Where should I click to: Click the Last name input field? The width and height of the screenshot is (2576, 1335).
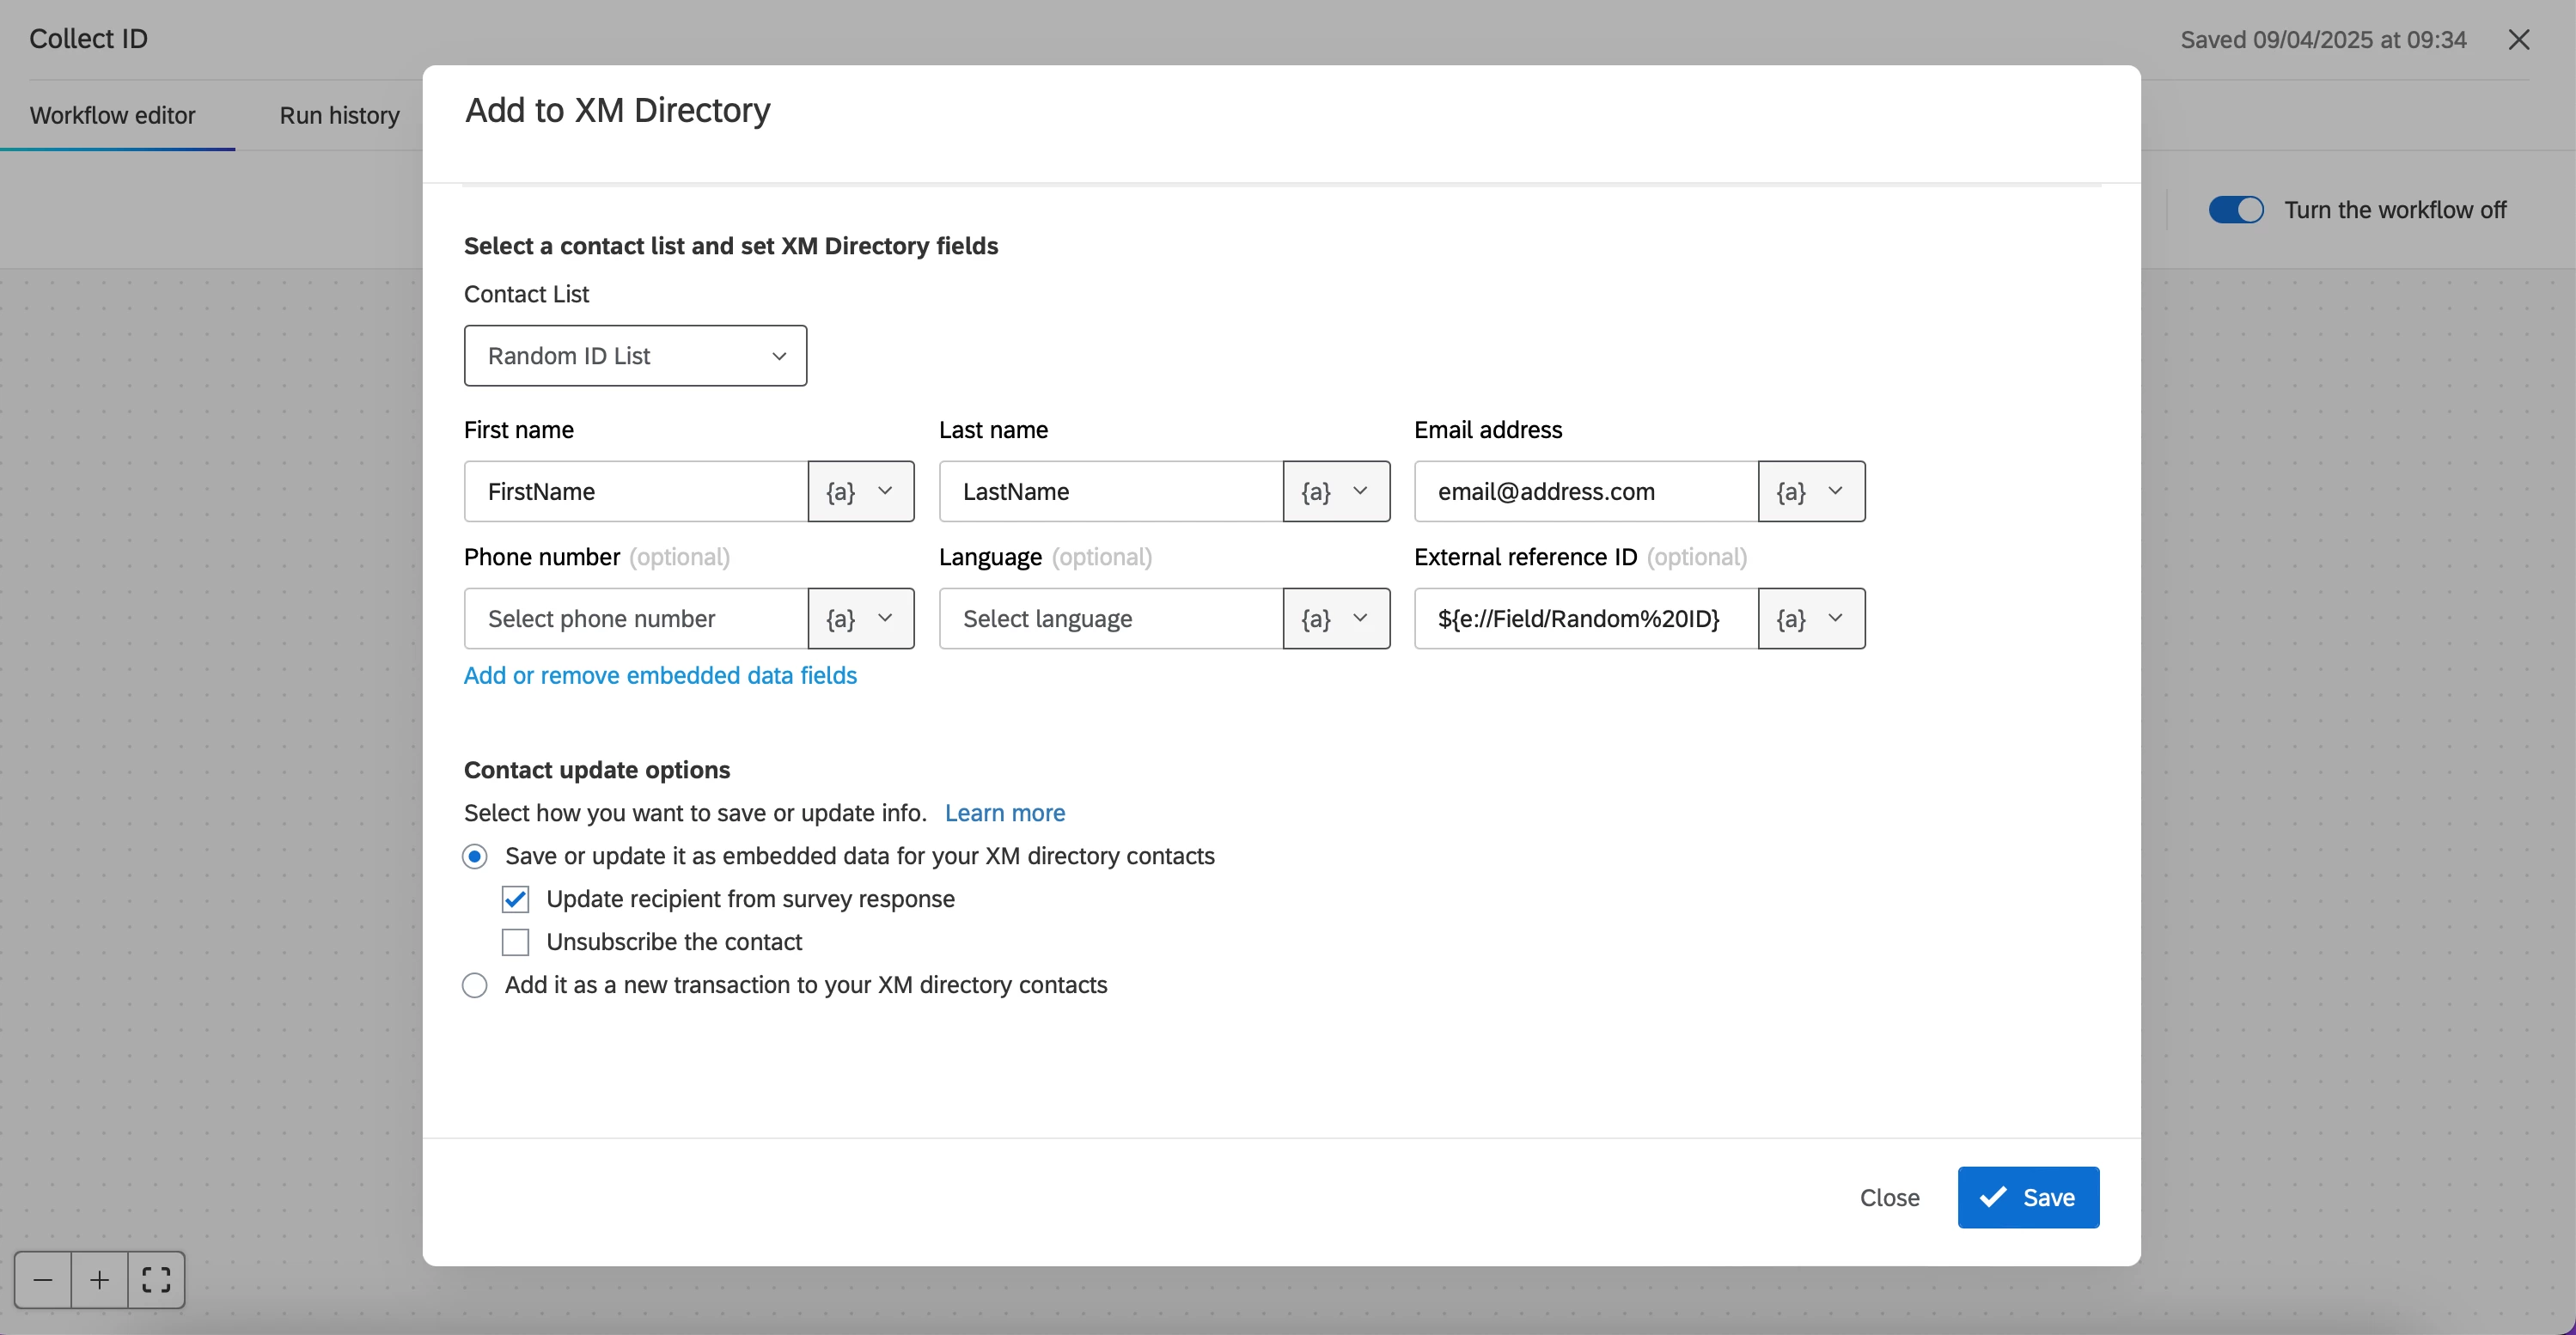click(1111, 491)
